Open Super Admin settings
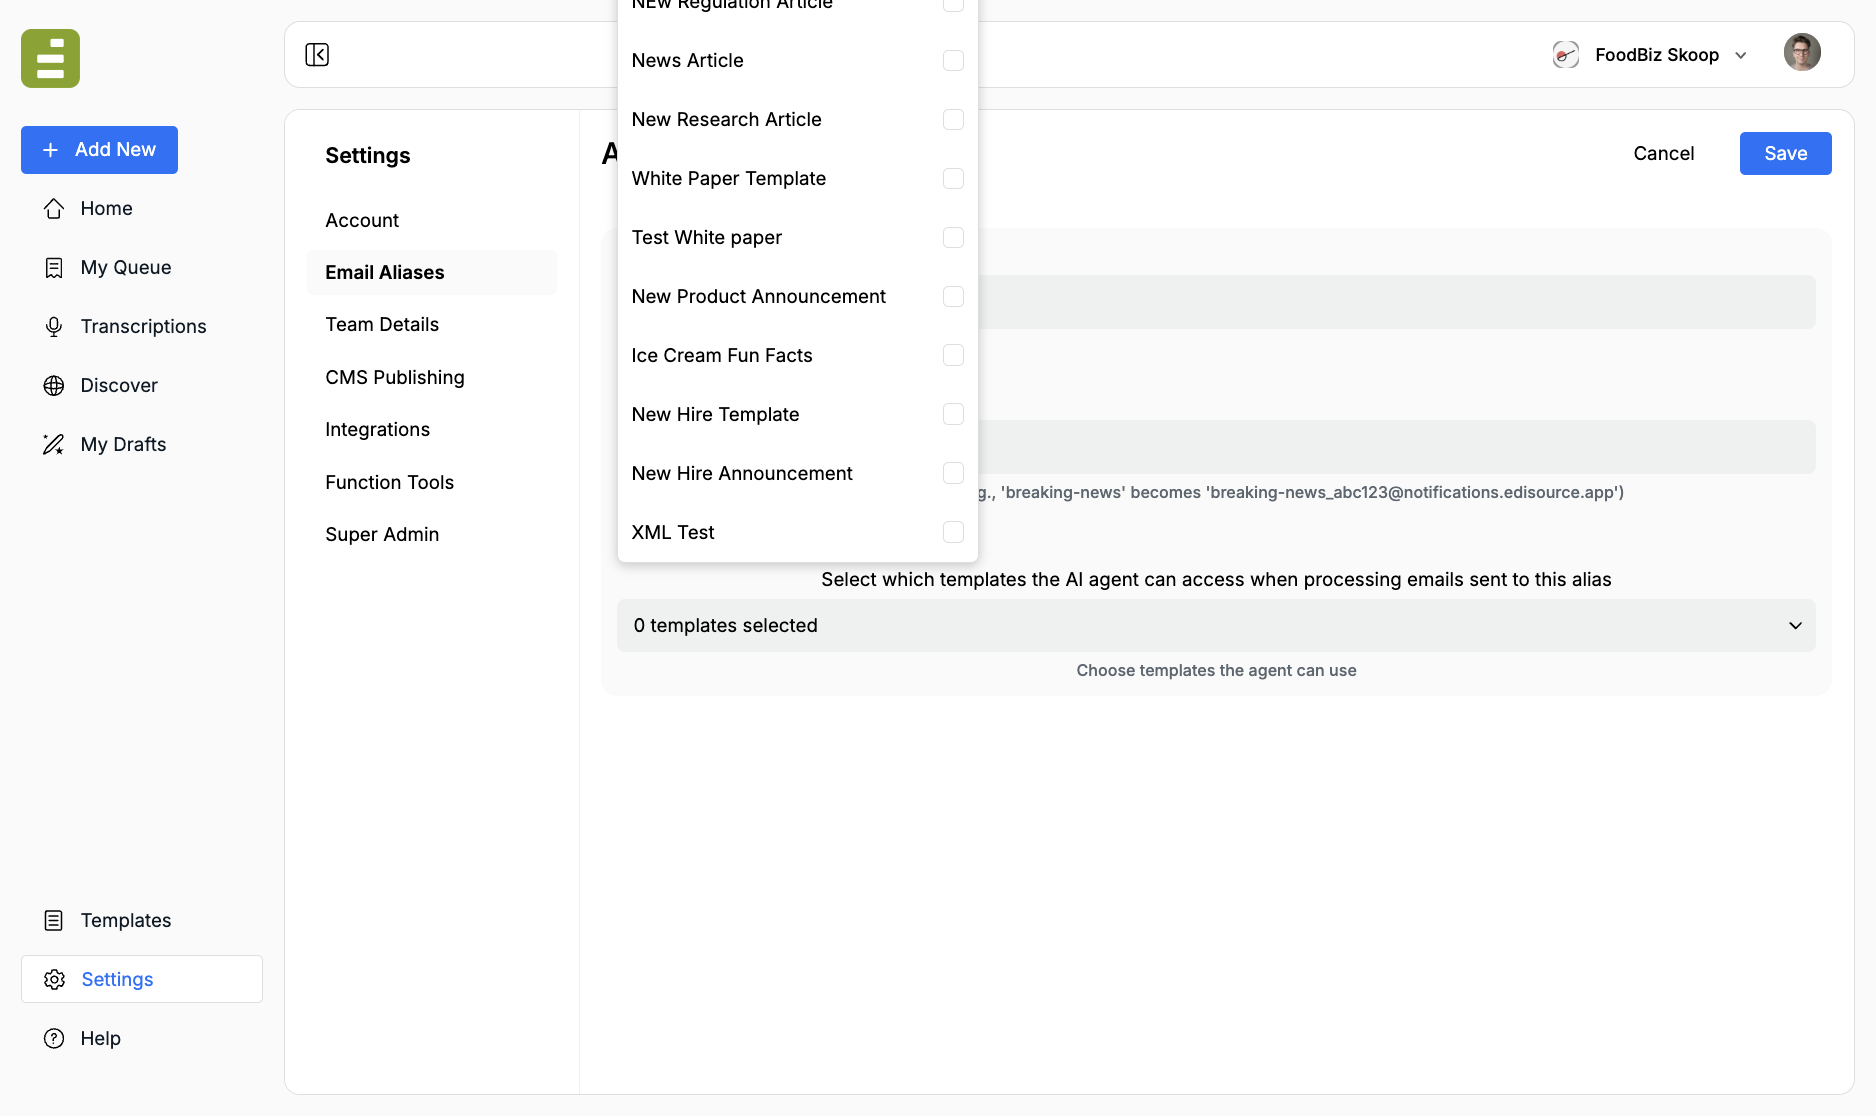Screen dimensions: 1876x1116 (x=382, y=534)
